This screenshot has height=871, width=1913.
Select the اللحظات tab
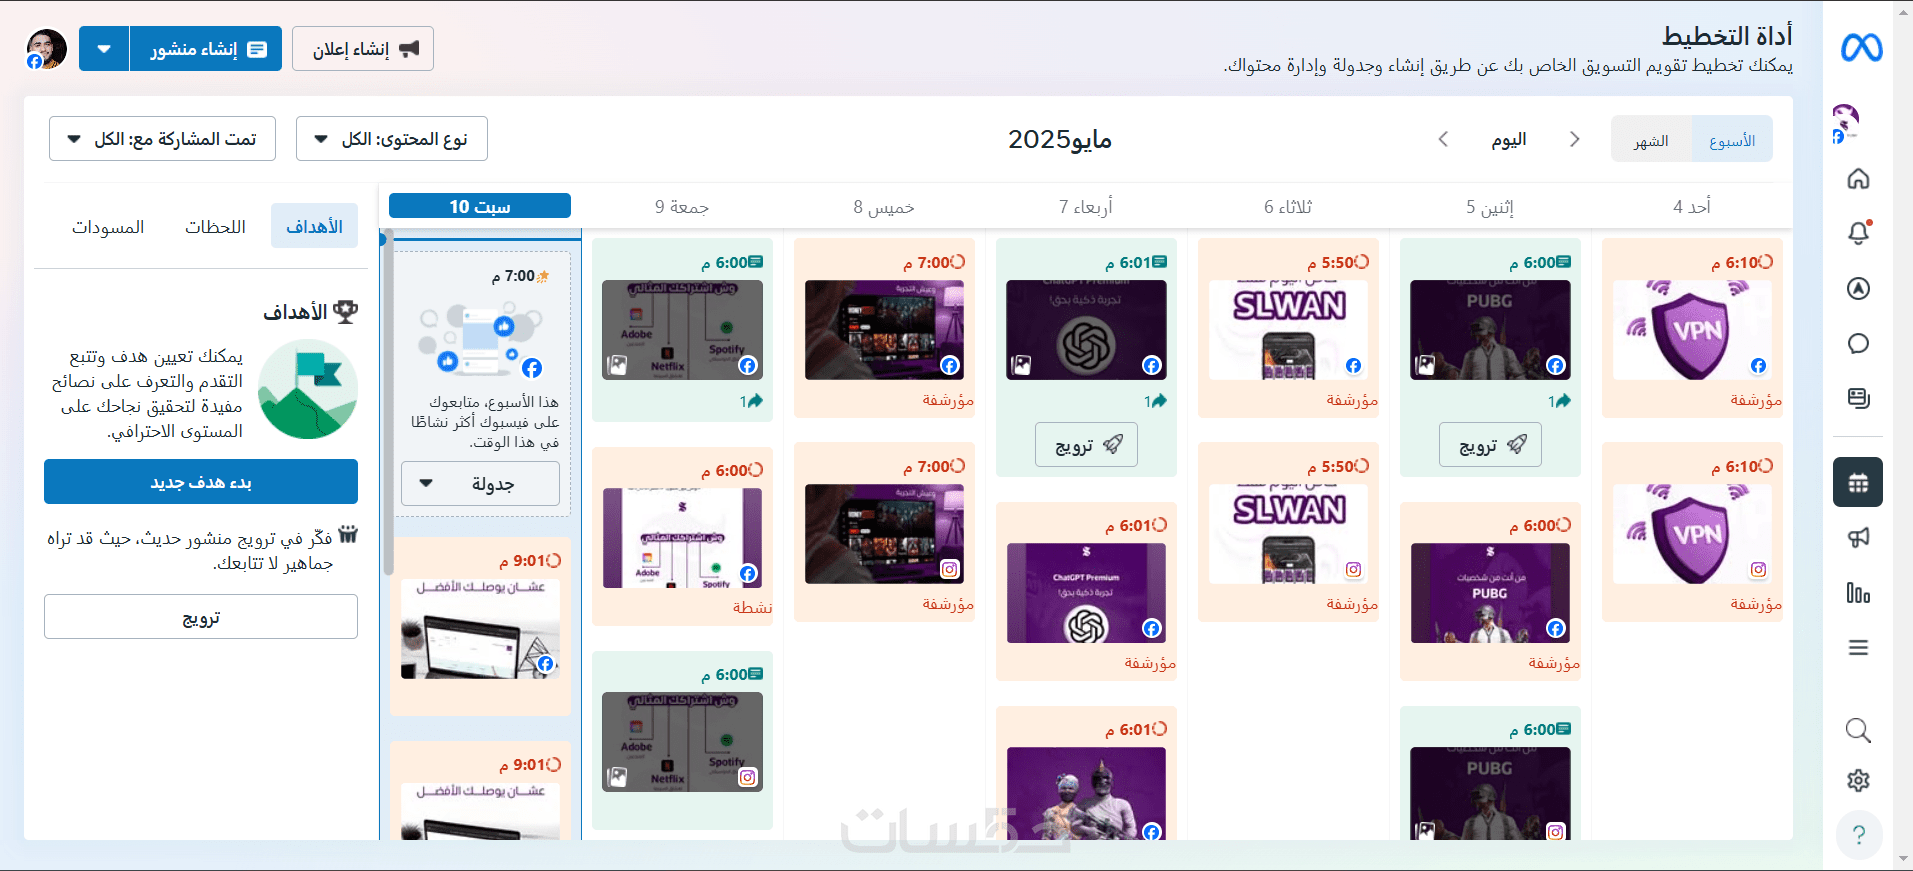point(215,227)
